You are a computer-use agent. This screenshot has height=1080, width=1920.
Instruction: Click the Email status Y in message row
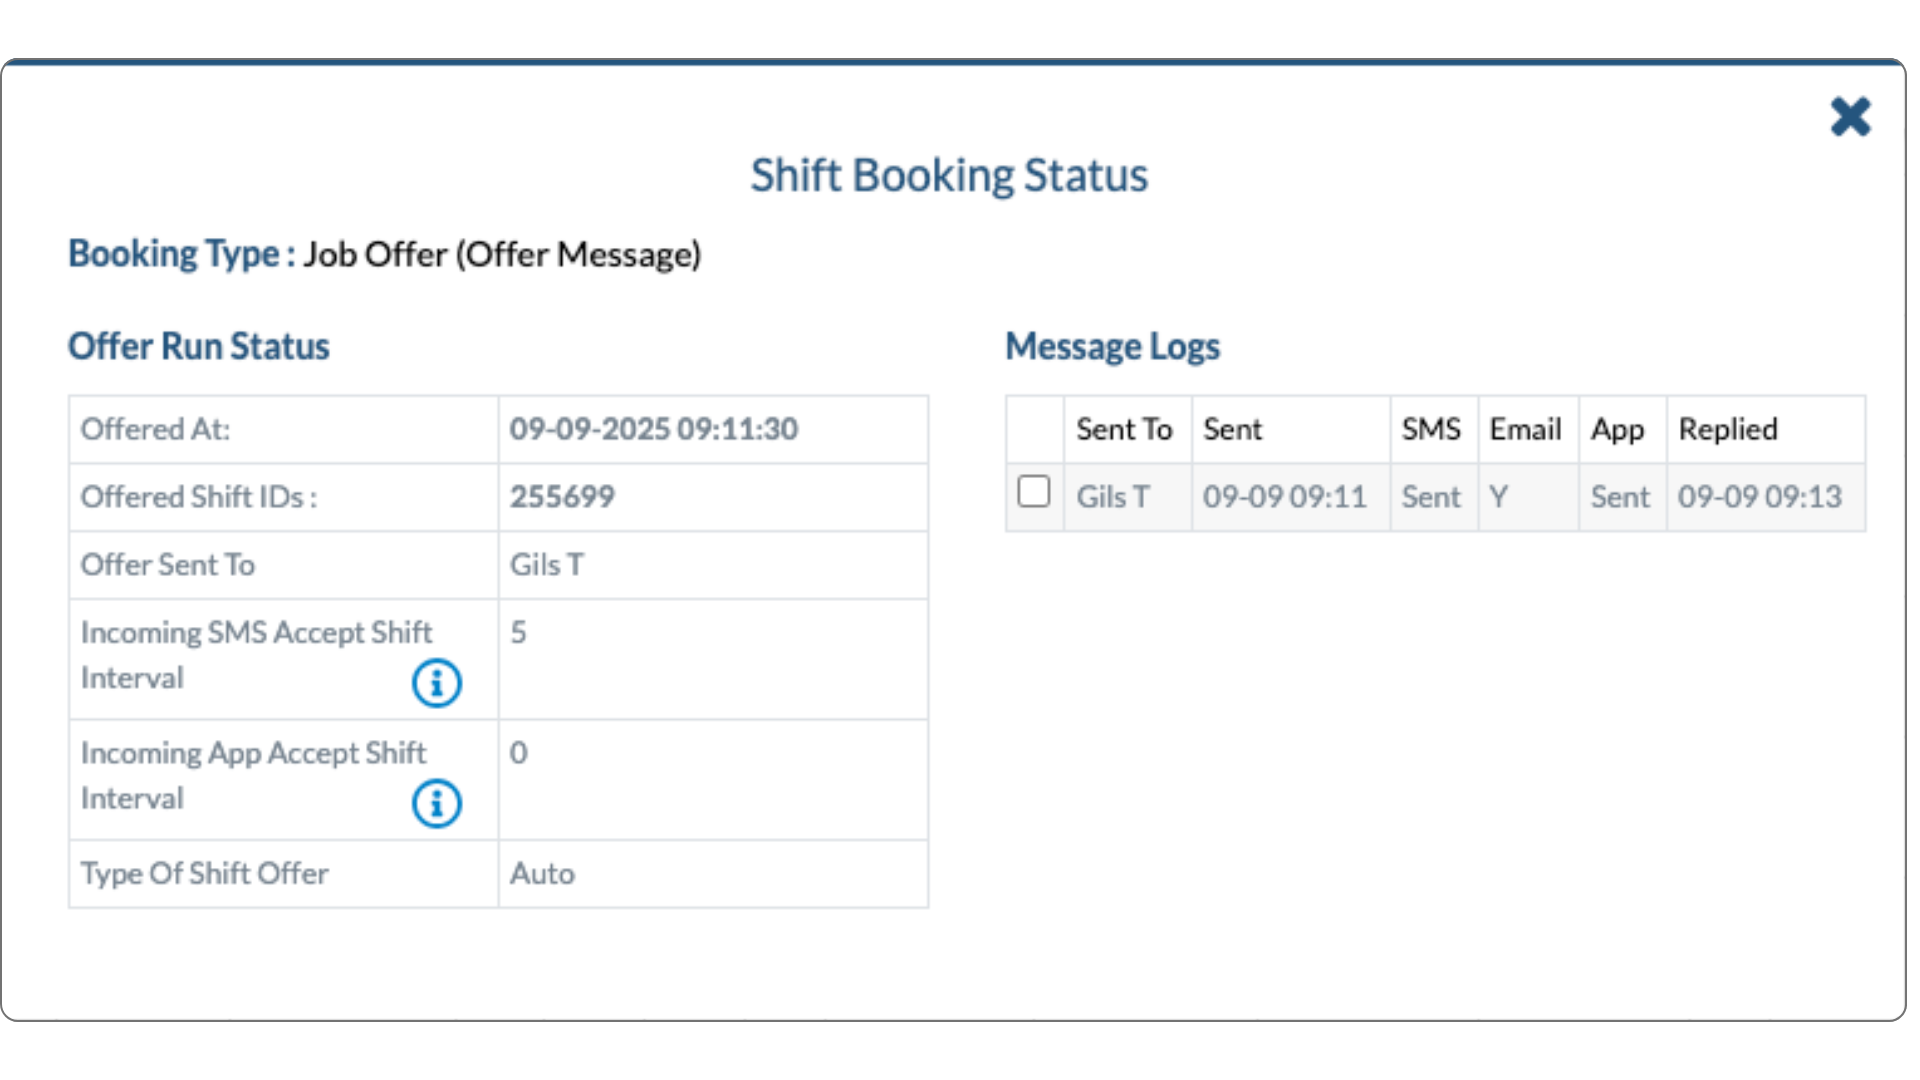tap(1498, 497)
